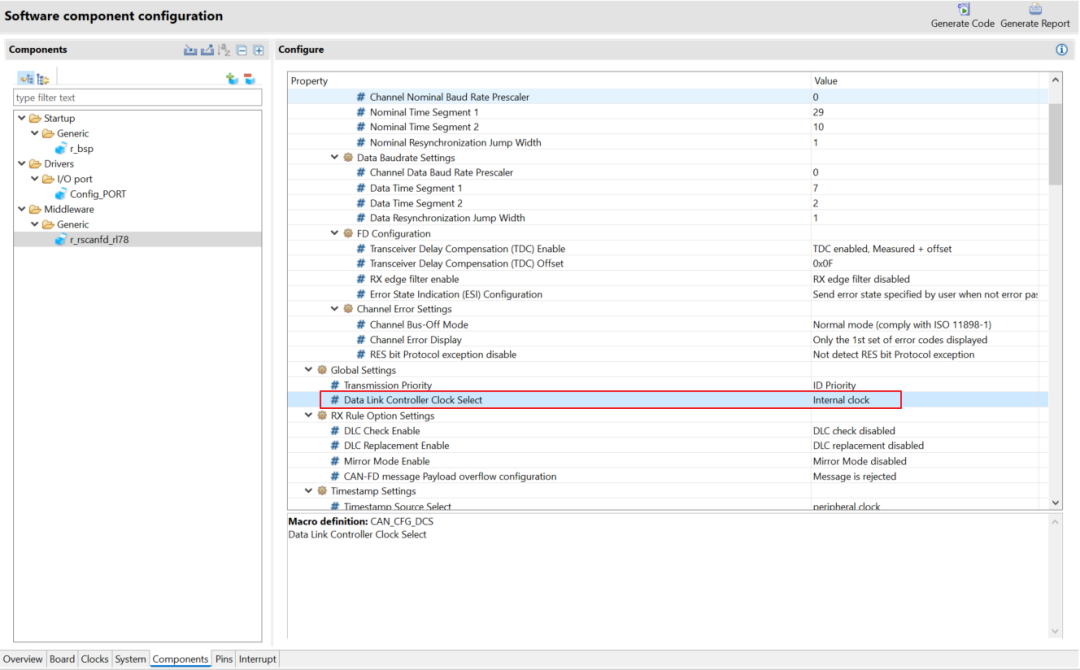Open the Configure panel info icon
This screenshot has height=670, width=1080.
tap(1061, 50)
